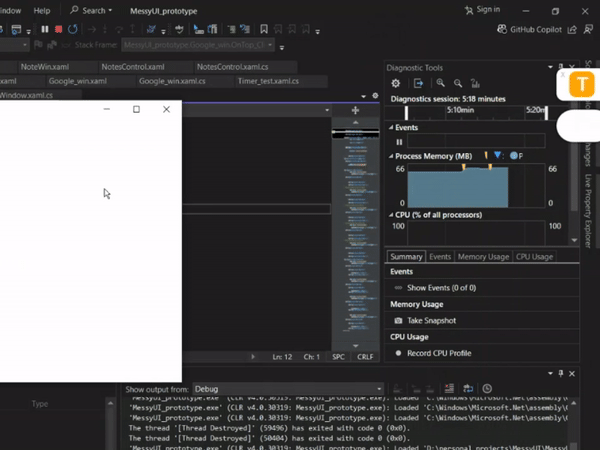Click the Take Snapshot link
Screen dimensions: 600x450
coord(431,321)
